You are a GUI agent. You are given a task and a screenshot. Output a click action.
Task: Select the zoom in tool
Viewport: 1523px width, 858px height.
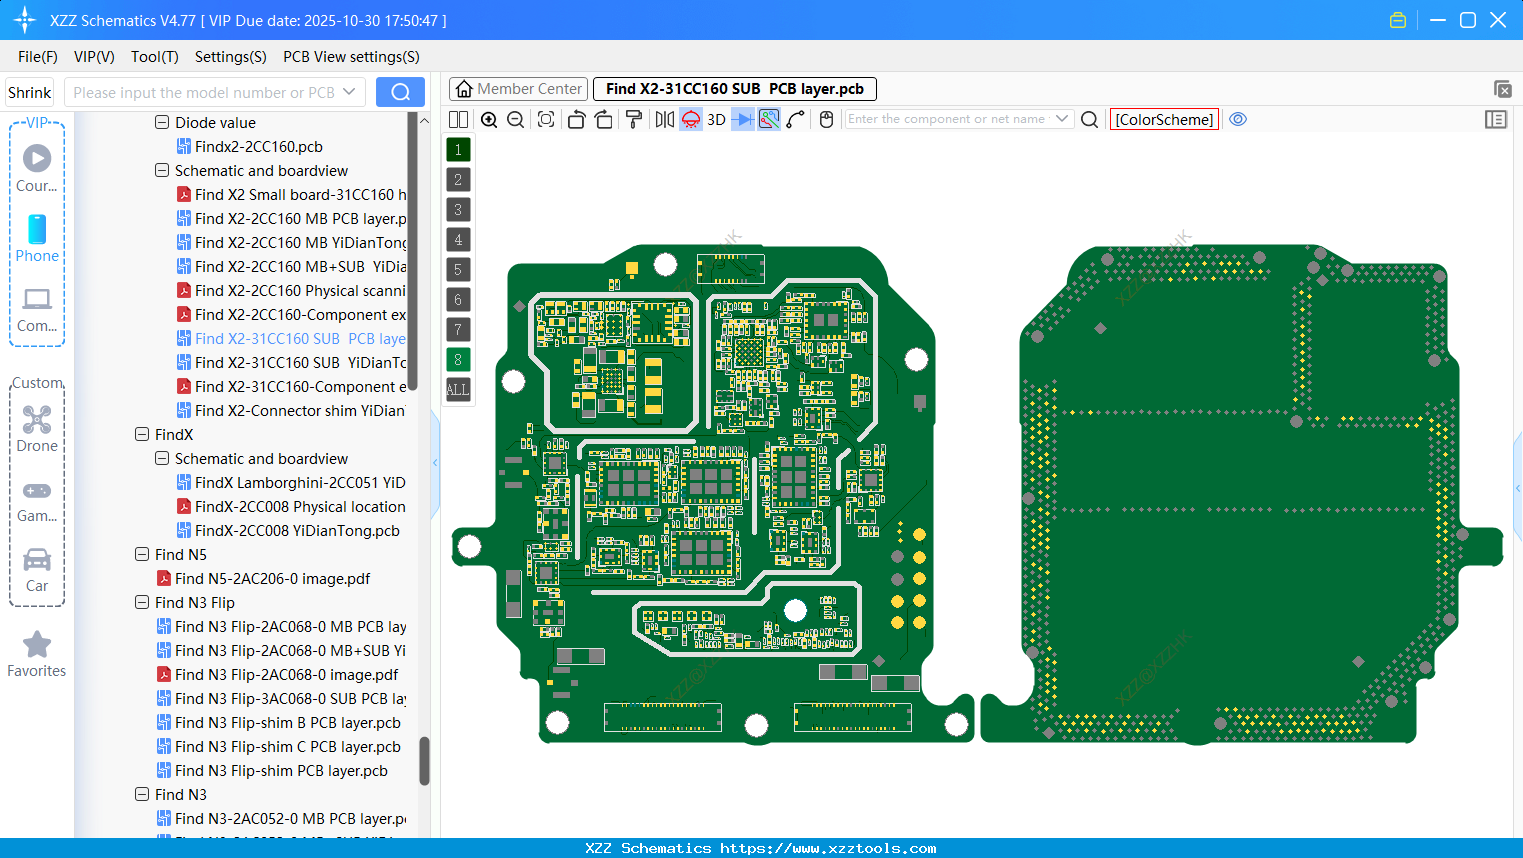[x=489, y=119]
